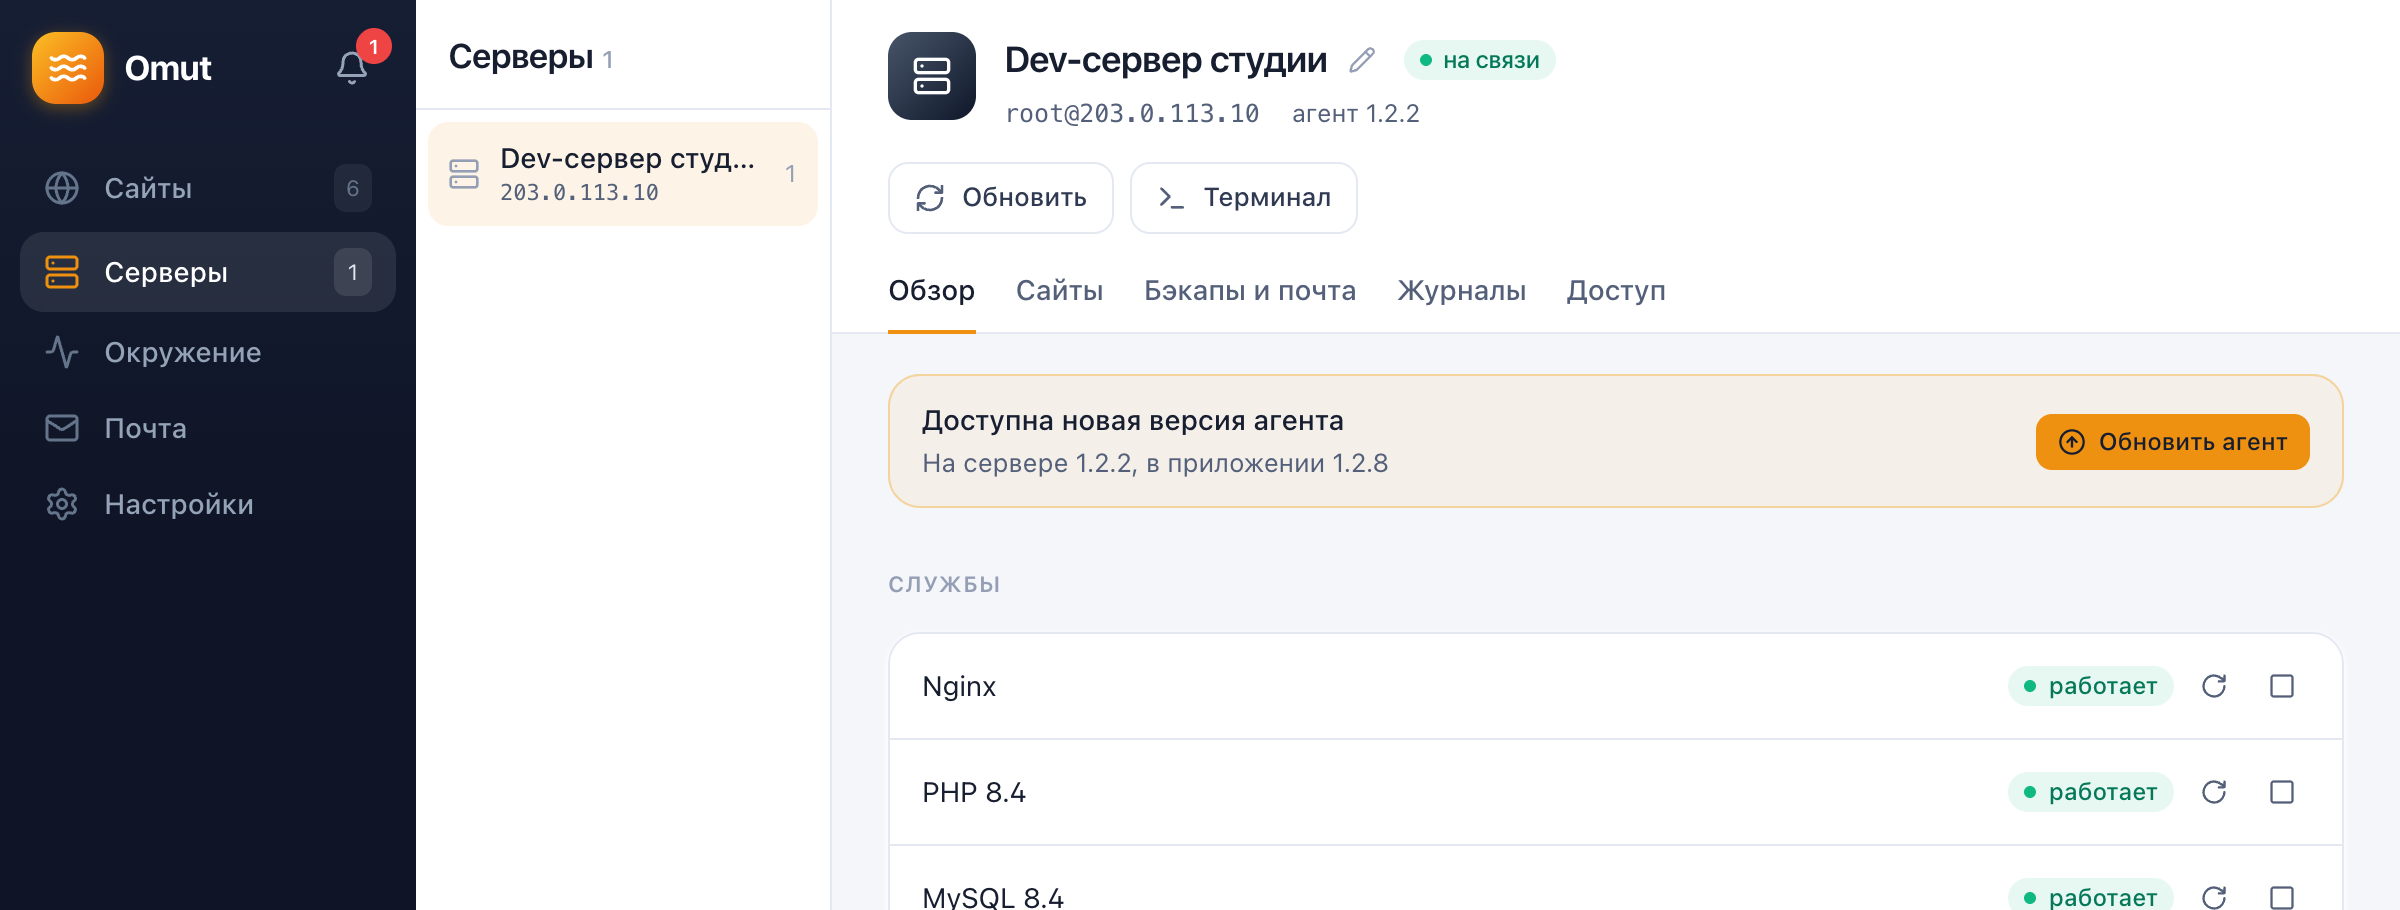The image size is (2400, 910).
Task: Edit the server name with the pencil icon
Action: 1362,60
